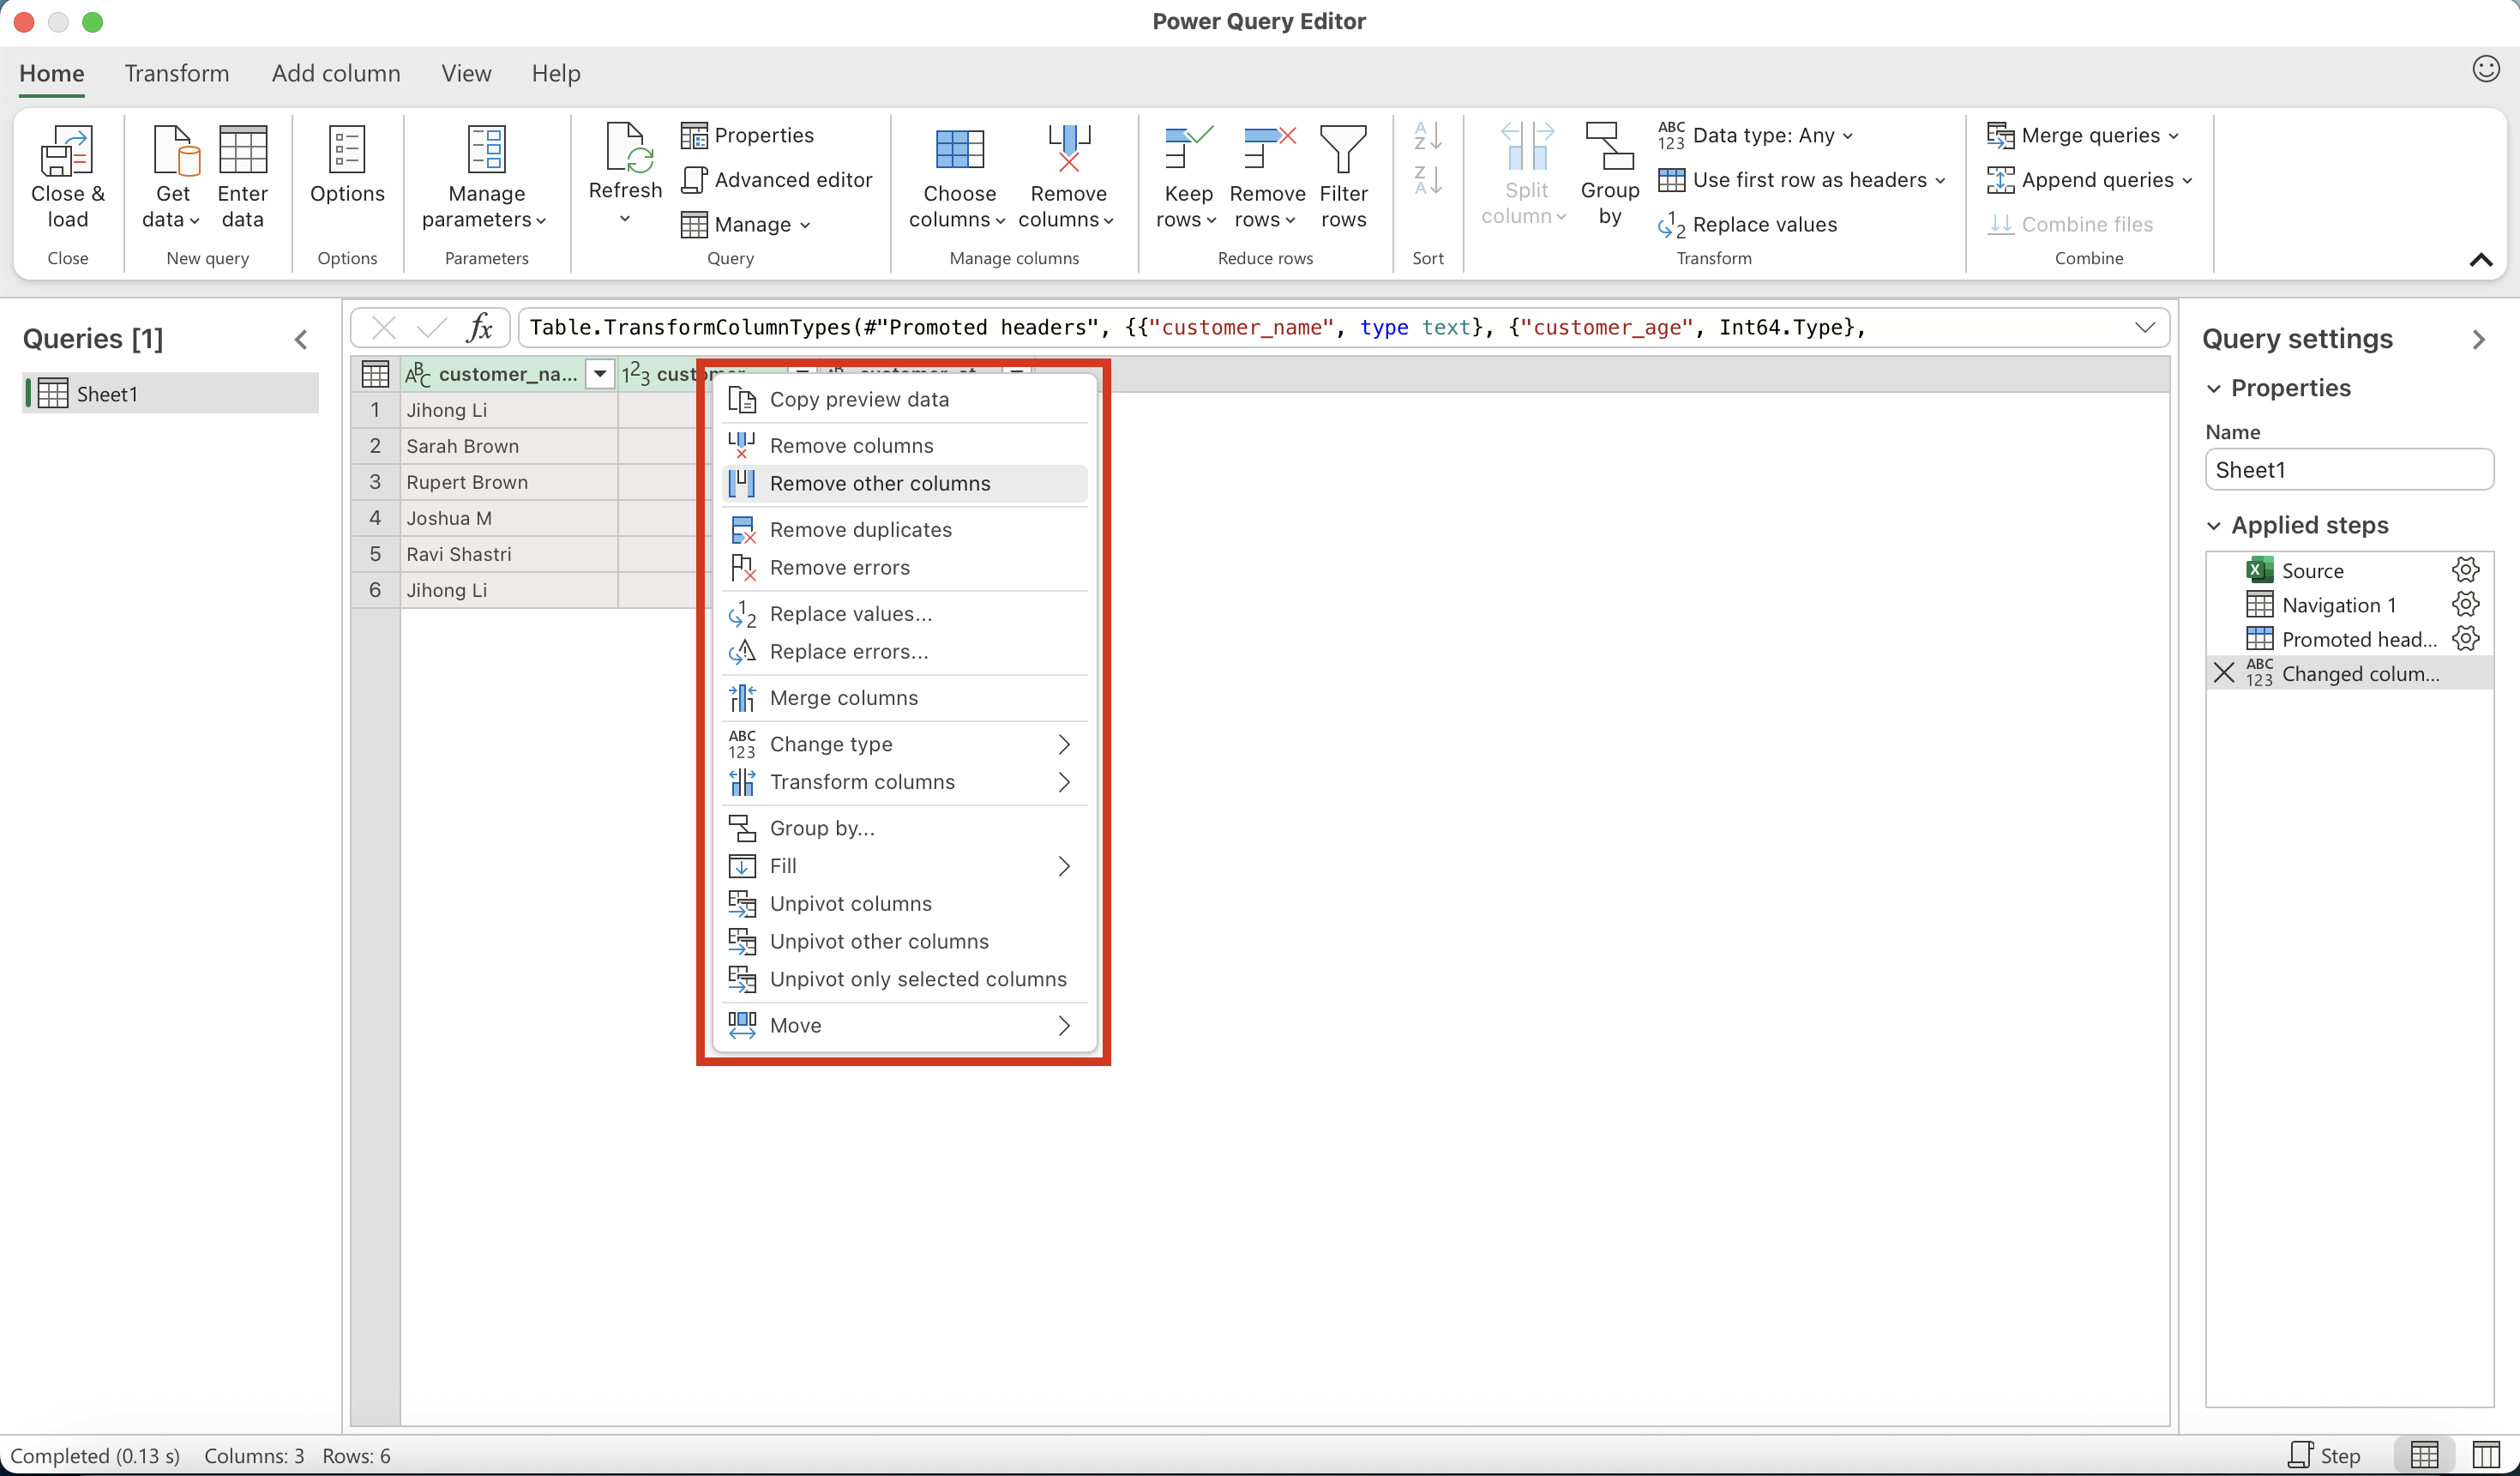Image resolution: width=2520 pixels, height=1476 pixels.
Task: Click the Refresh icon
Action: coord(625,150)
